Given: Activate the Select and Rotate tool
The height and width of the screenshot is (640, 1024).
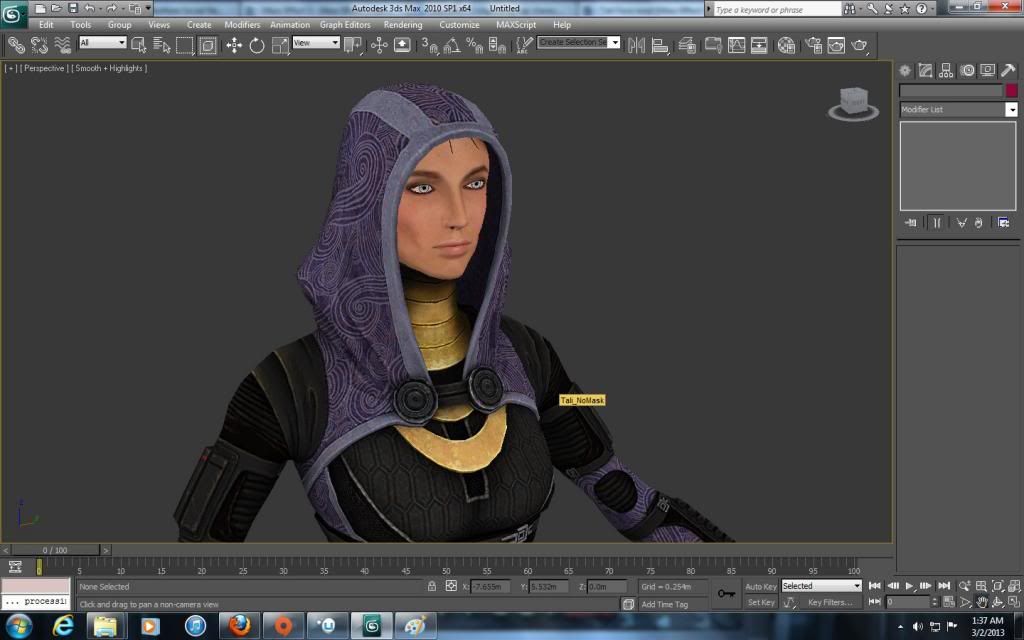Looking at the screenshot, I should (257, 45).
